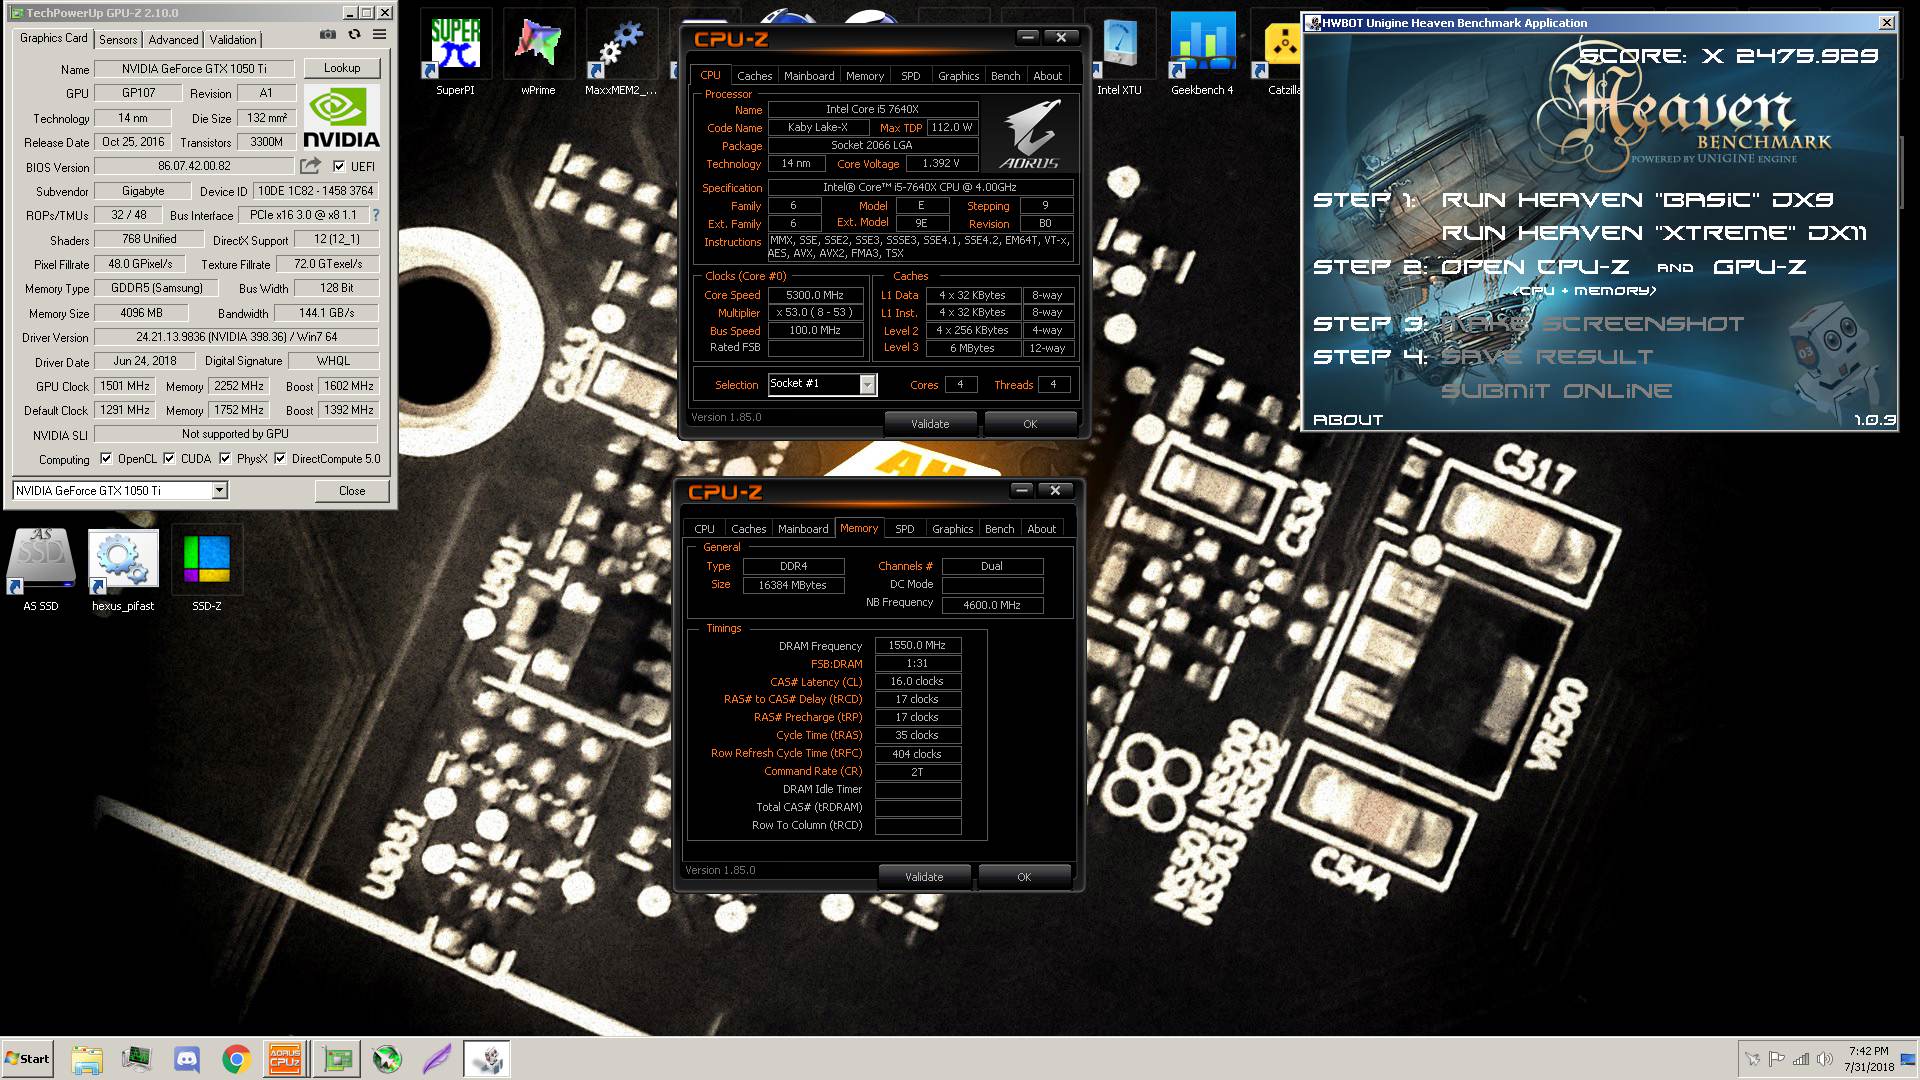Toggle the CUDA checkbox
Image resolution: width=1920 pixels, height=1080 pixels.
click(170, 459)
